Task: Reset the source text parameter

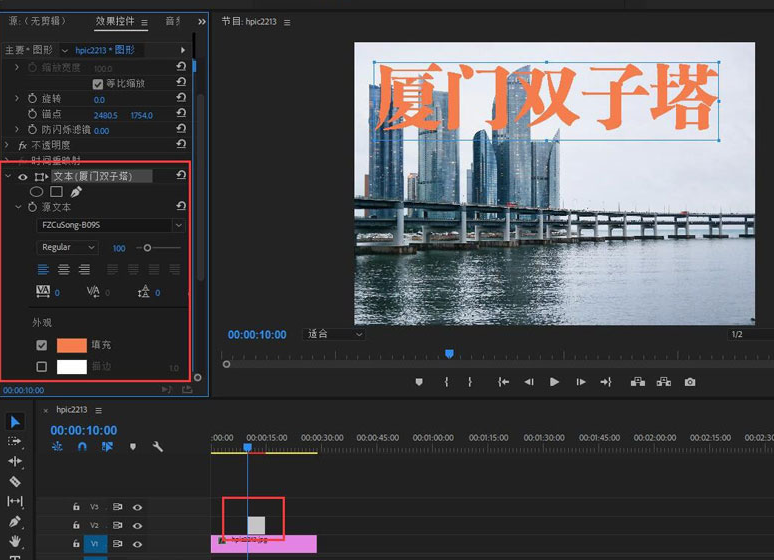Action: tap(180, 207)
